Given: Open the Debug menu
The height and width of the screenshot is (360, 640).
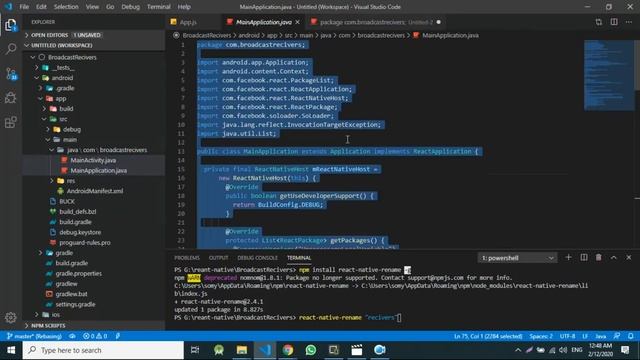Looking at the screenshot, I should click(131, 7).
